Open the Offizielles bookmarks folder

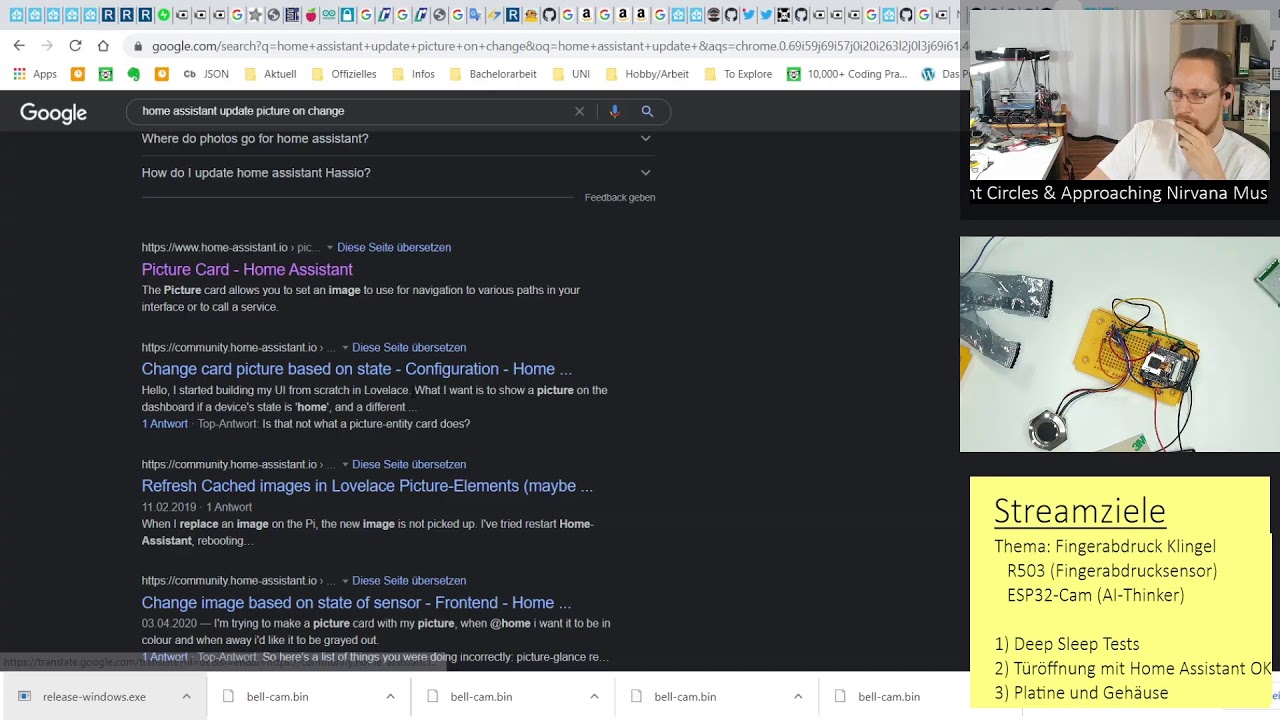[x=344, y=74]
